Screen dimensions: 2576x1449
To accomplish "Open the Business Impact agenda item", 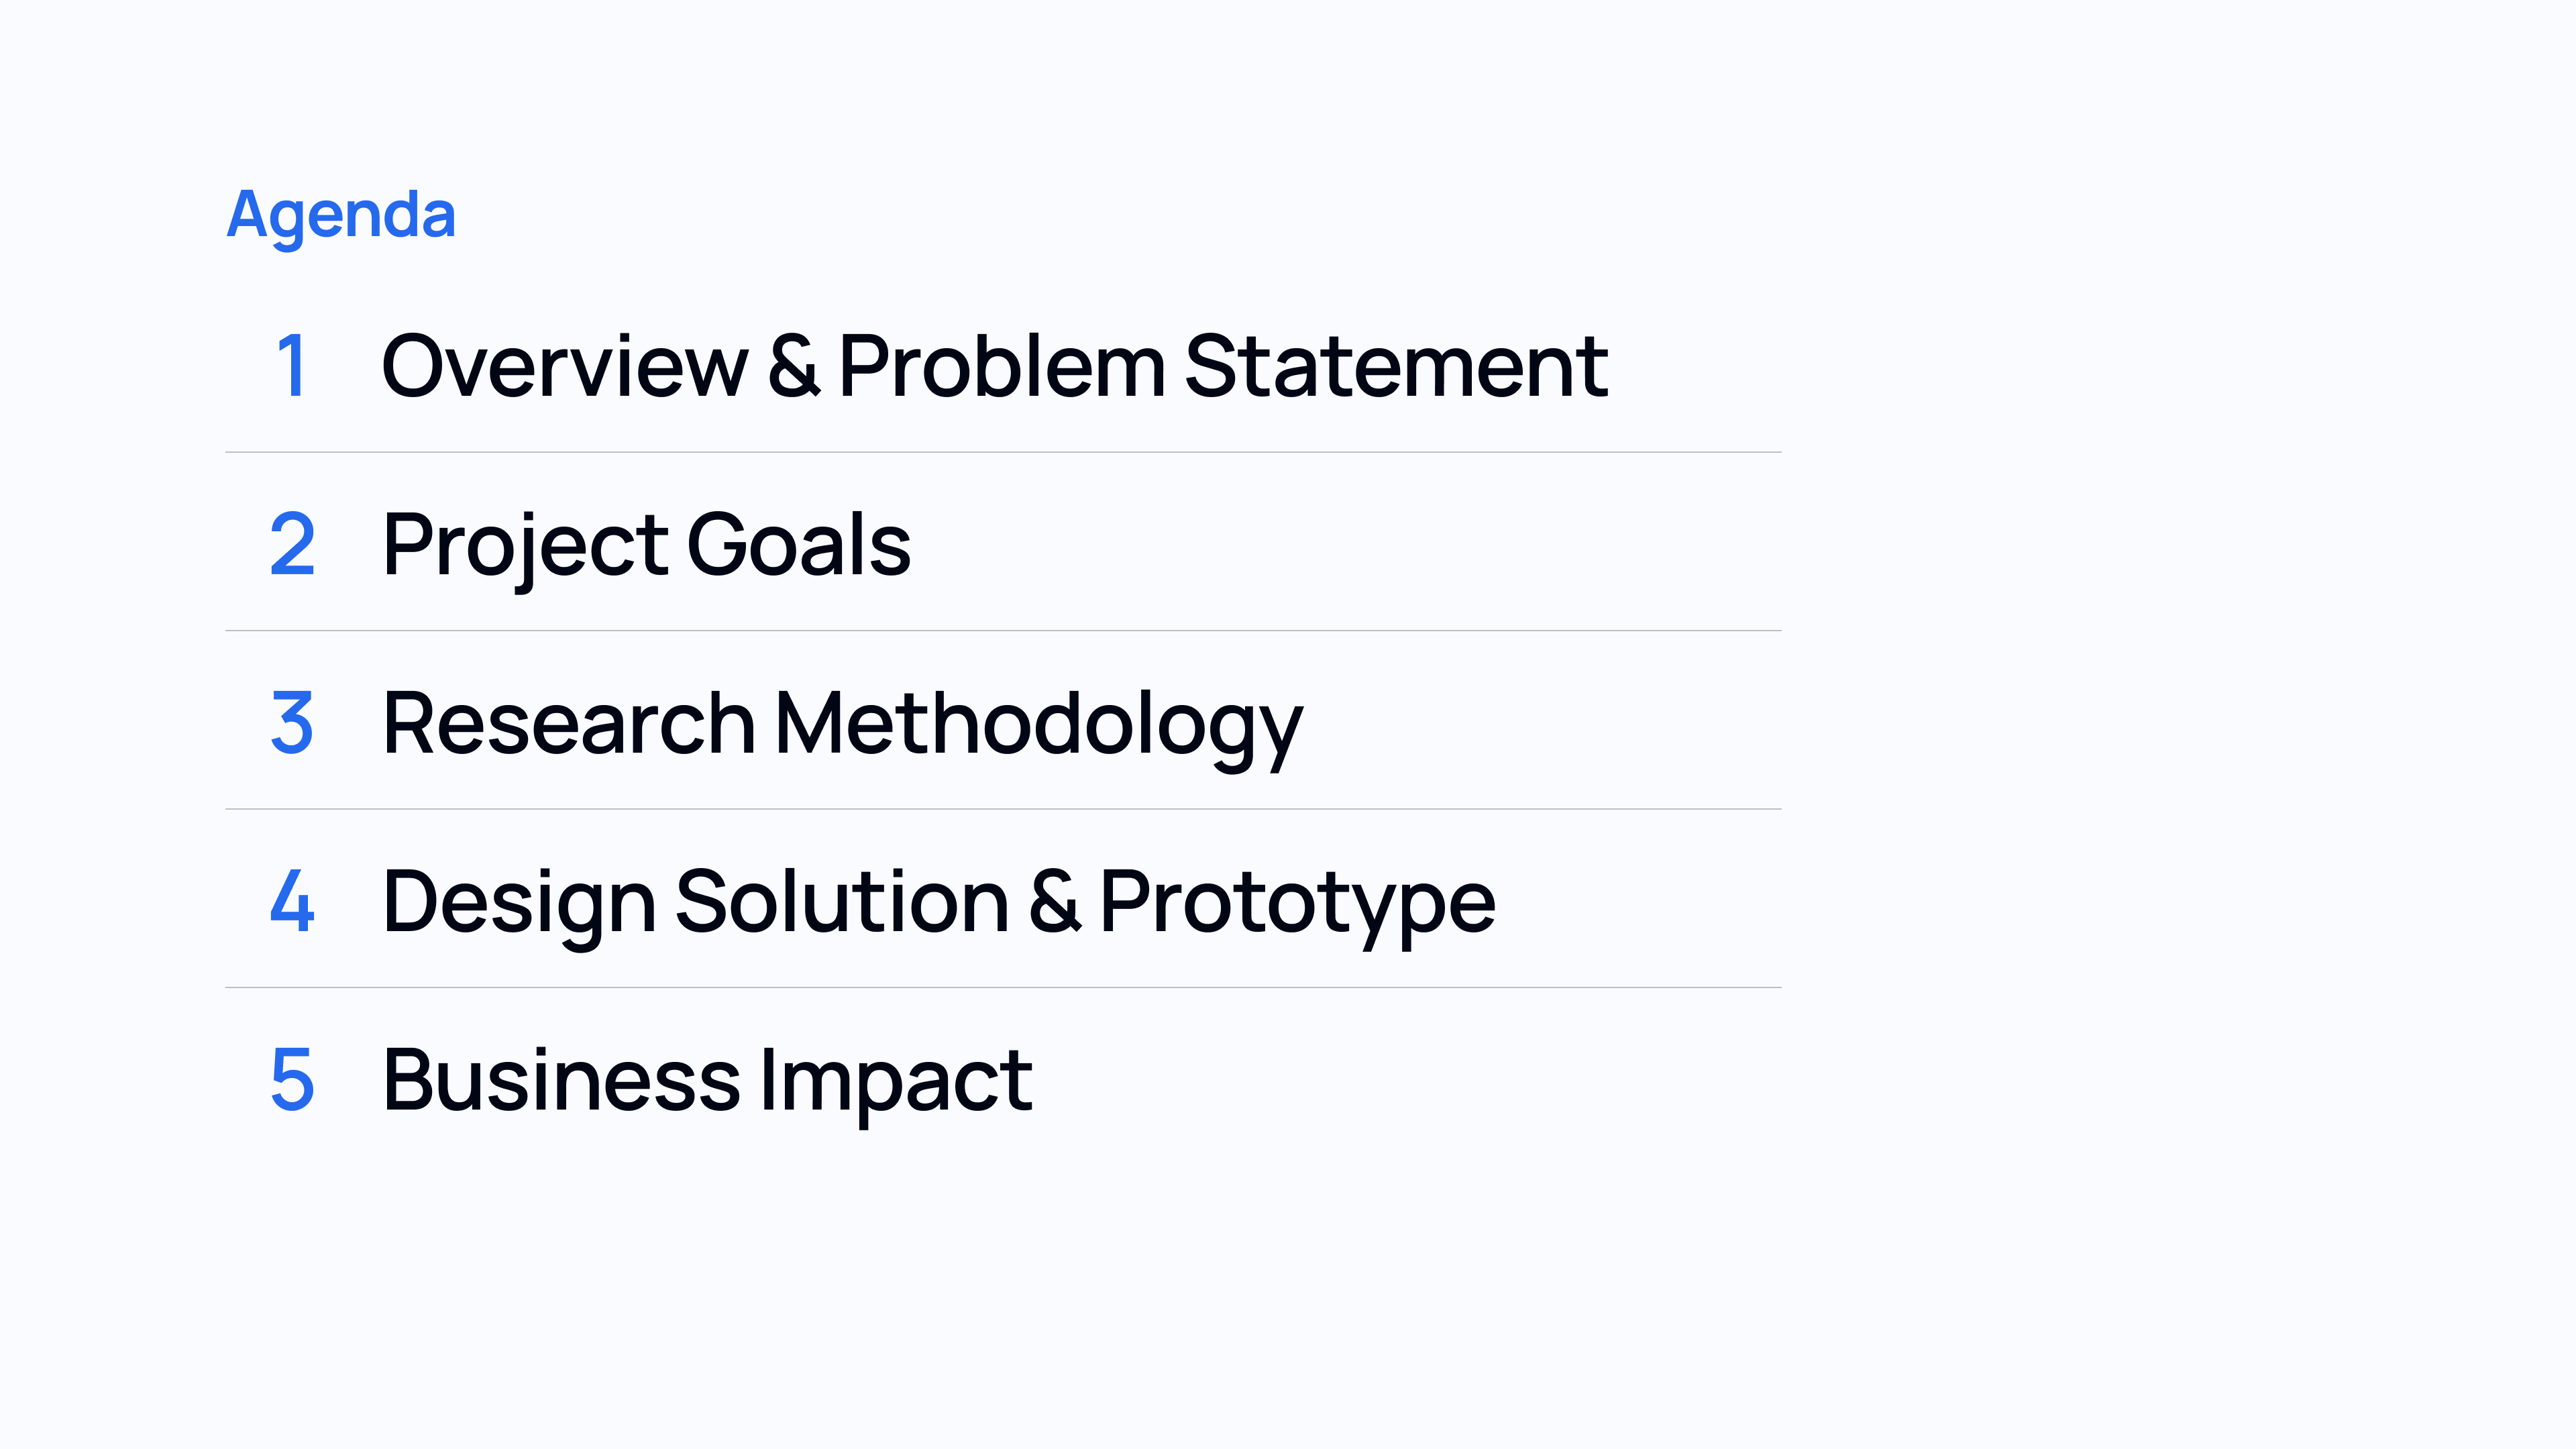I will click(707, 1079).
